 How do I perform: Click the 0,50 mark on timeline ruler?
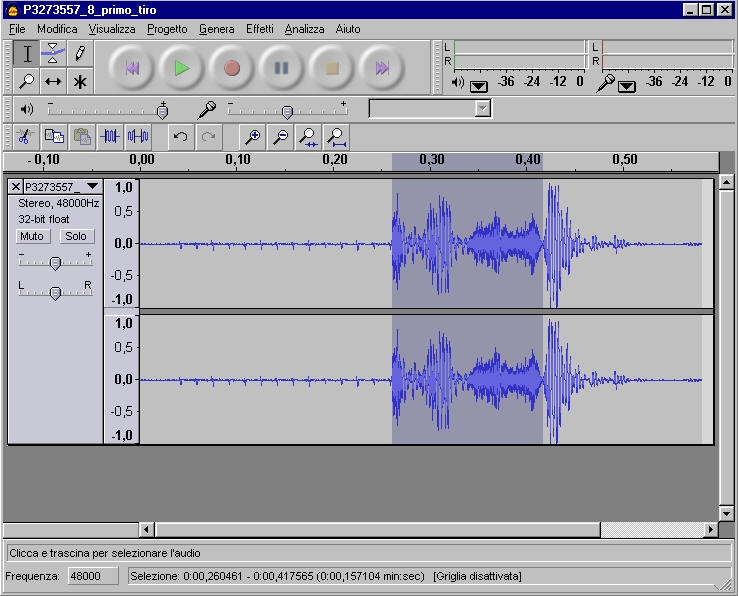click(x=625, y=160)
